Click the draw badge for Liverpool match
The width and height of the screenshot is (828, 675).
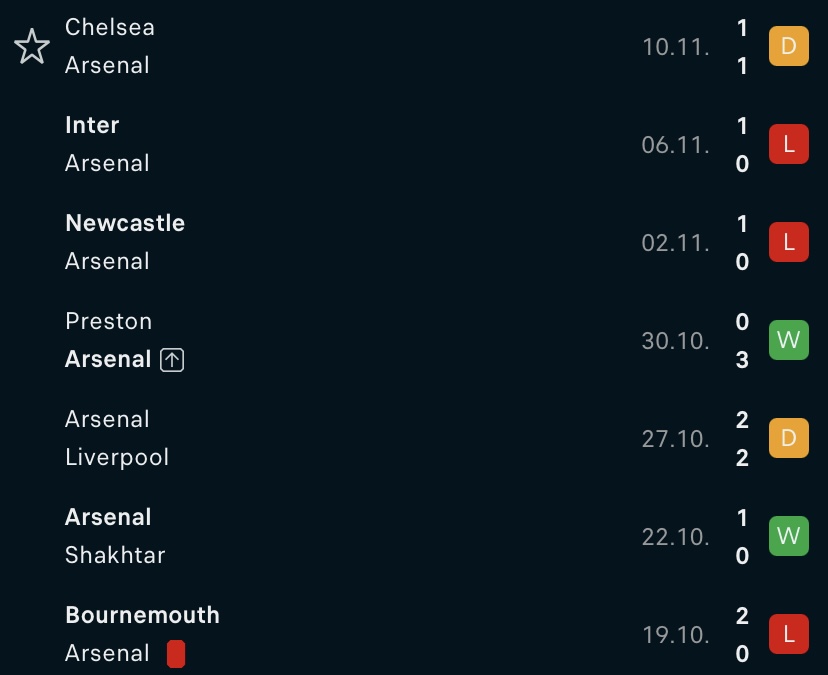[x=788, y=438]
